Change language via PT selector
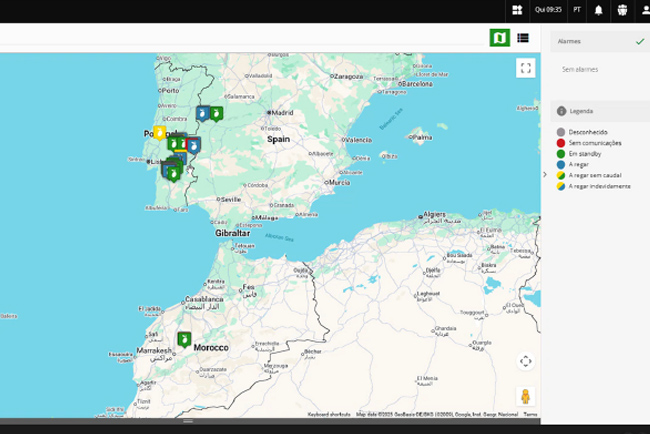650x434 pixels. click(x=577, y=10)
